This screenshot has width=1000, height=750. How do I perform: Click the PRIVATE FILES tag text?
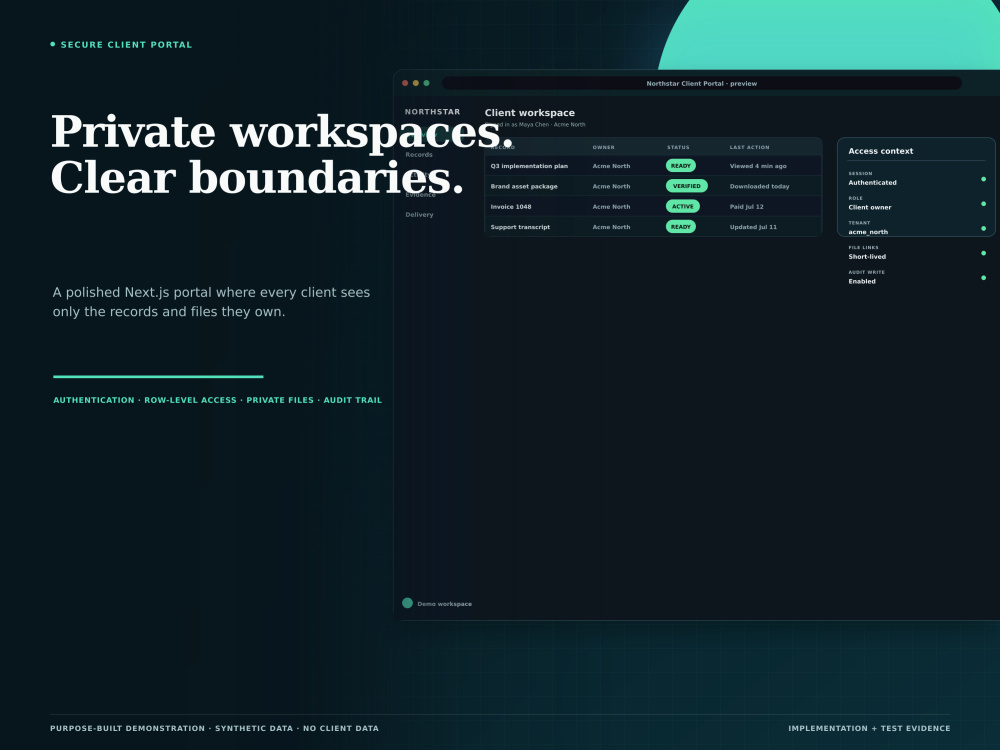280,400
